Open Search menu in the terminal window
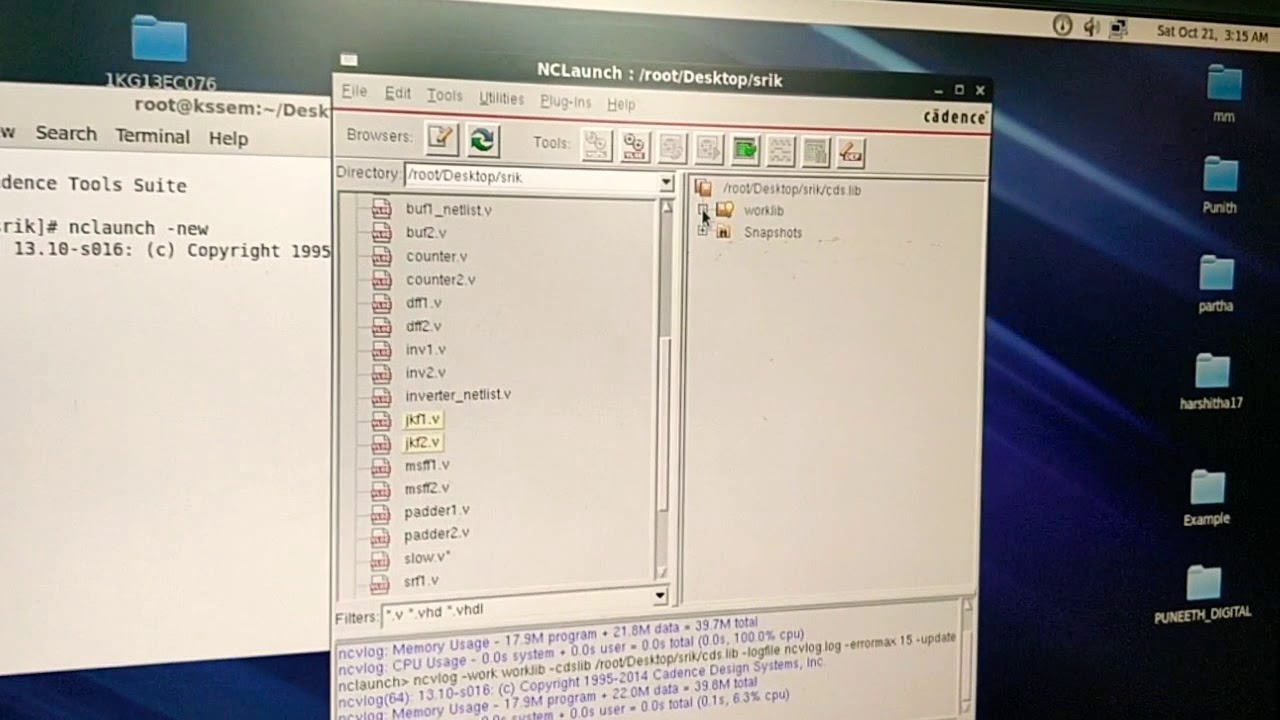The width and height of the screenshot is (1280, 720). (66, 133)
